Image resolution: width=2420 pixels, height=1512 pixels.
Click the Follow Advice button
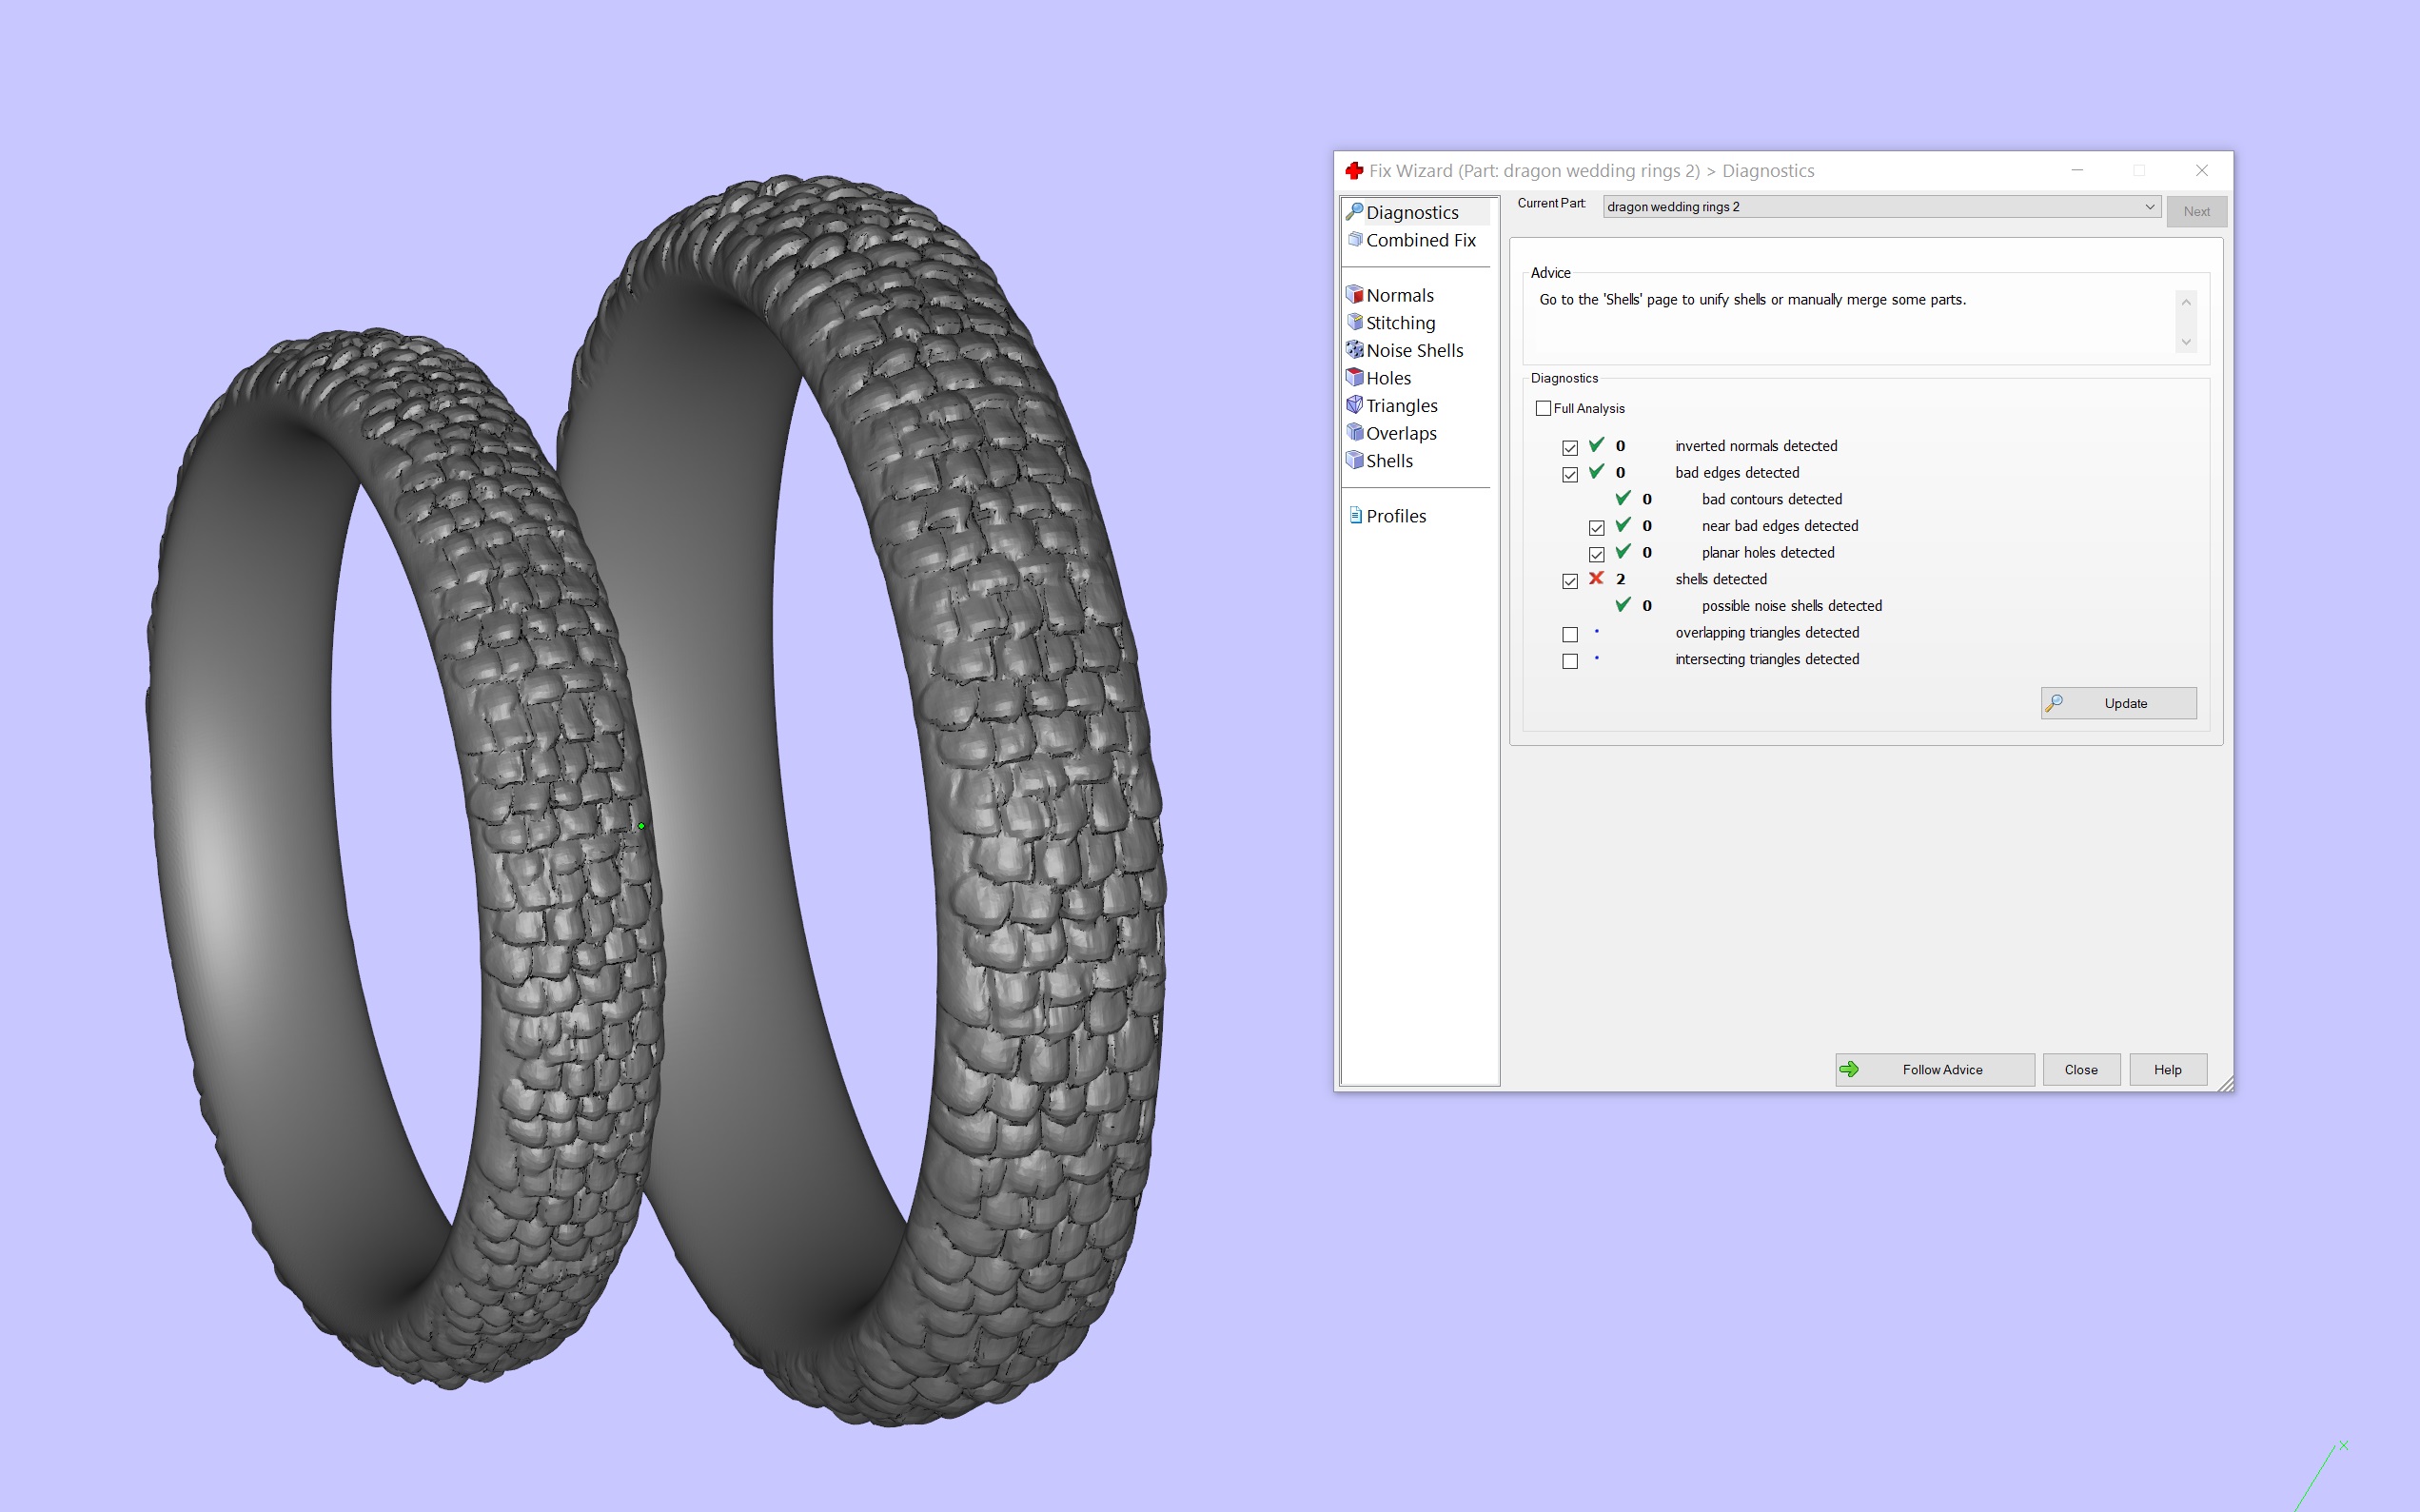1934,1069
